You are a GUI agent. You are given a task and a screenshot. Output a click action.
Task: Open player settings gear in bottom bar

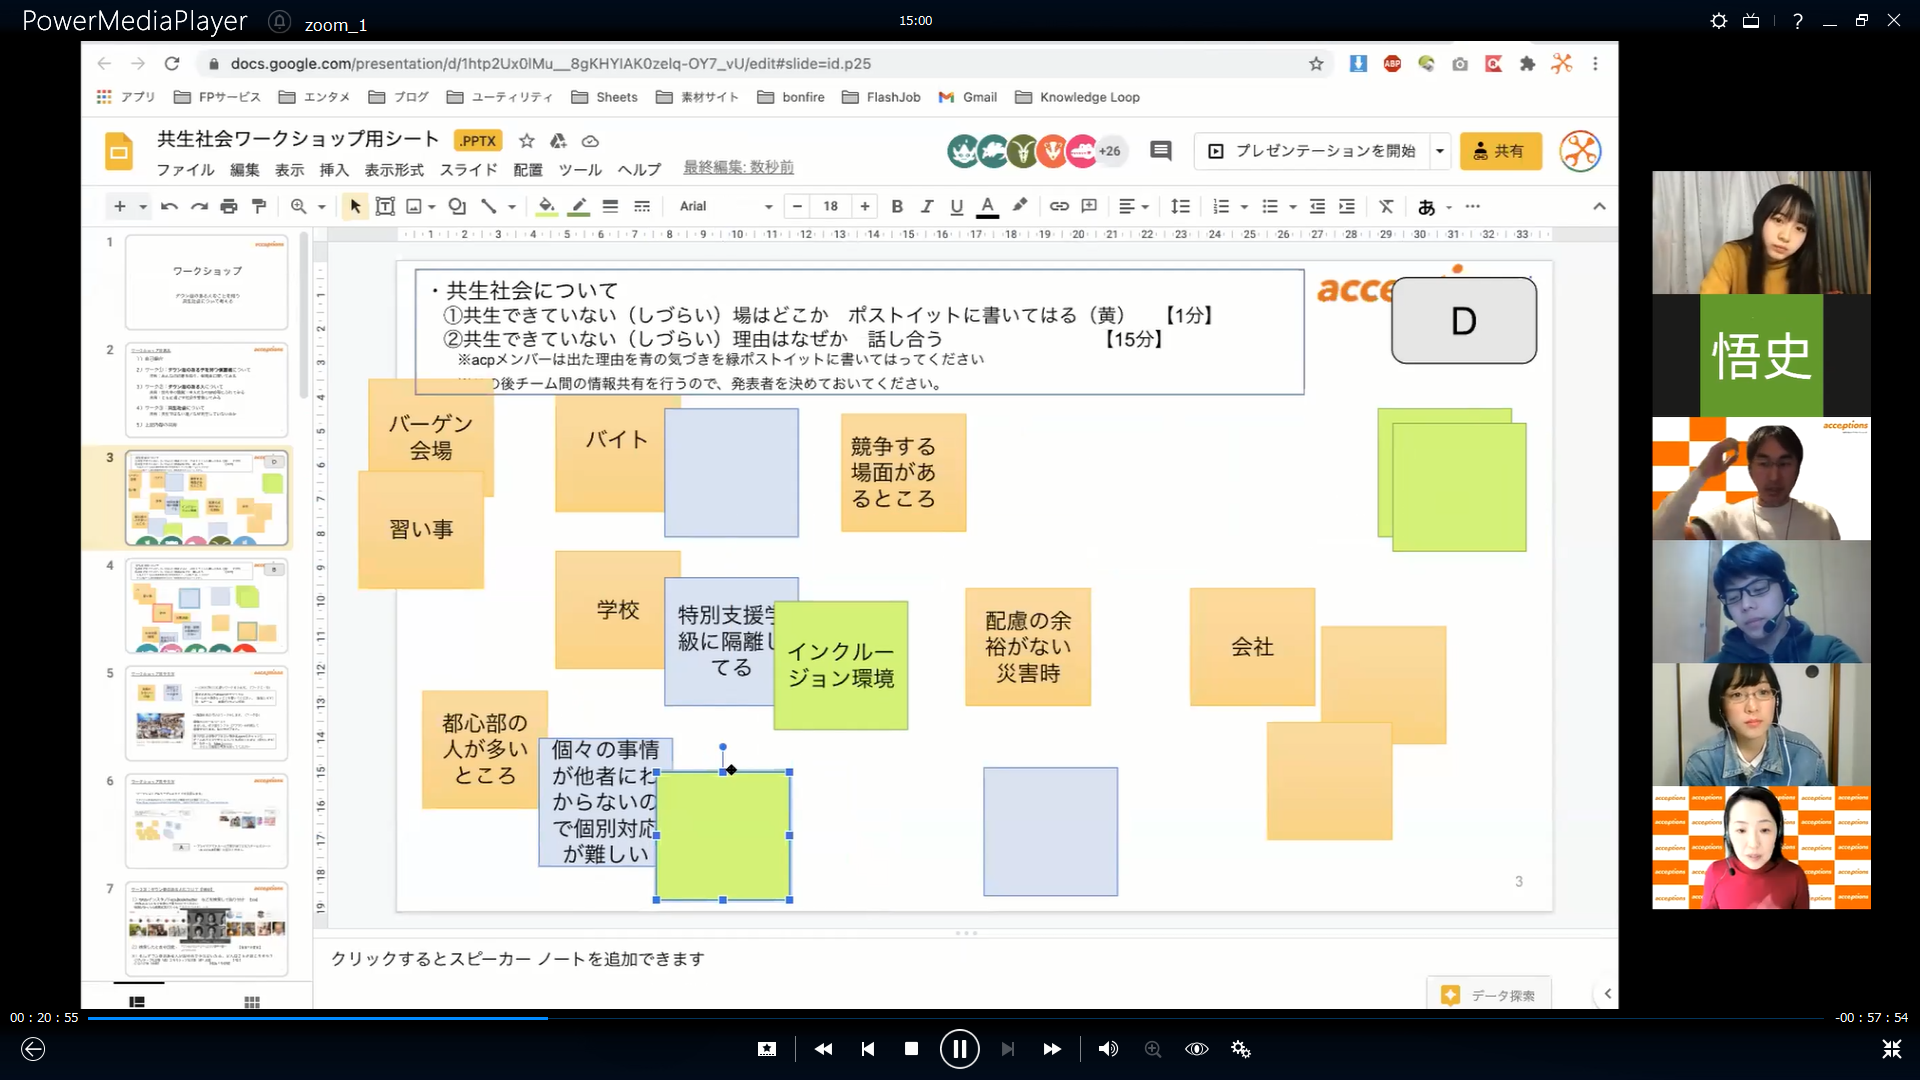pyautogui.click(x=1241, y=1049)
